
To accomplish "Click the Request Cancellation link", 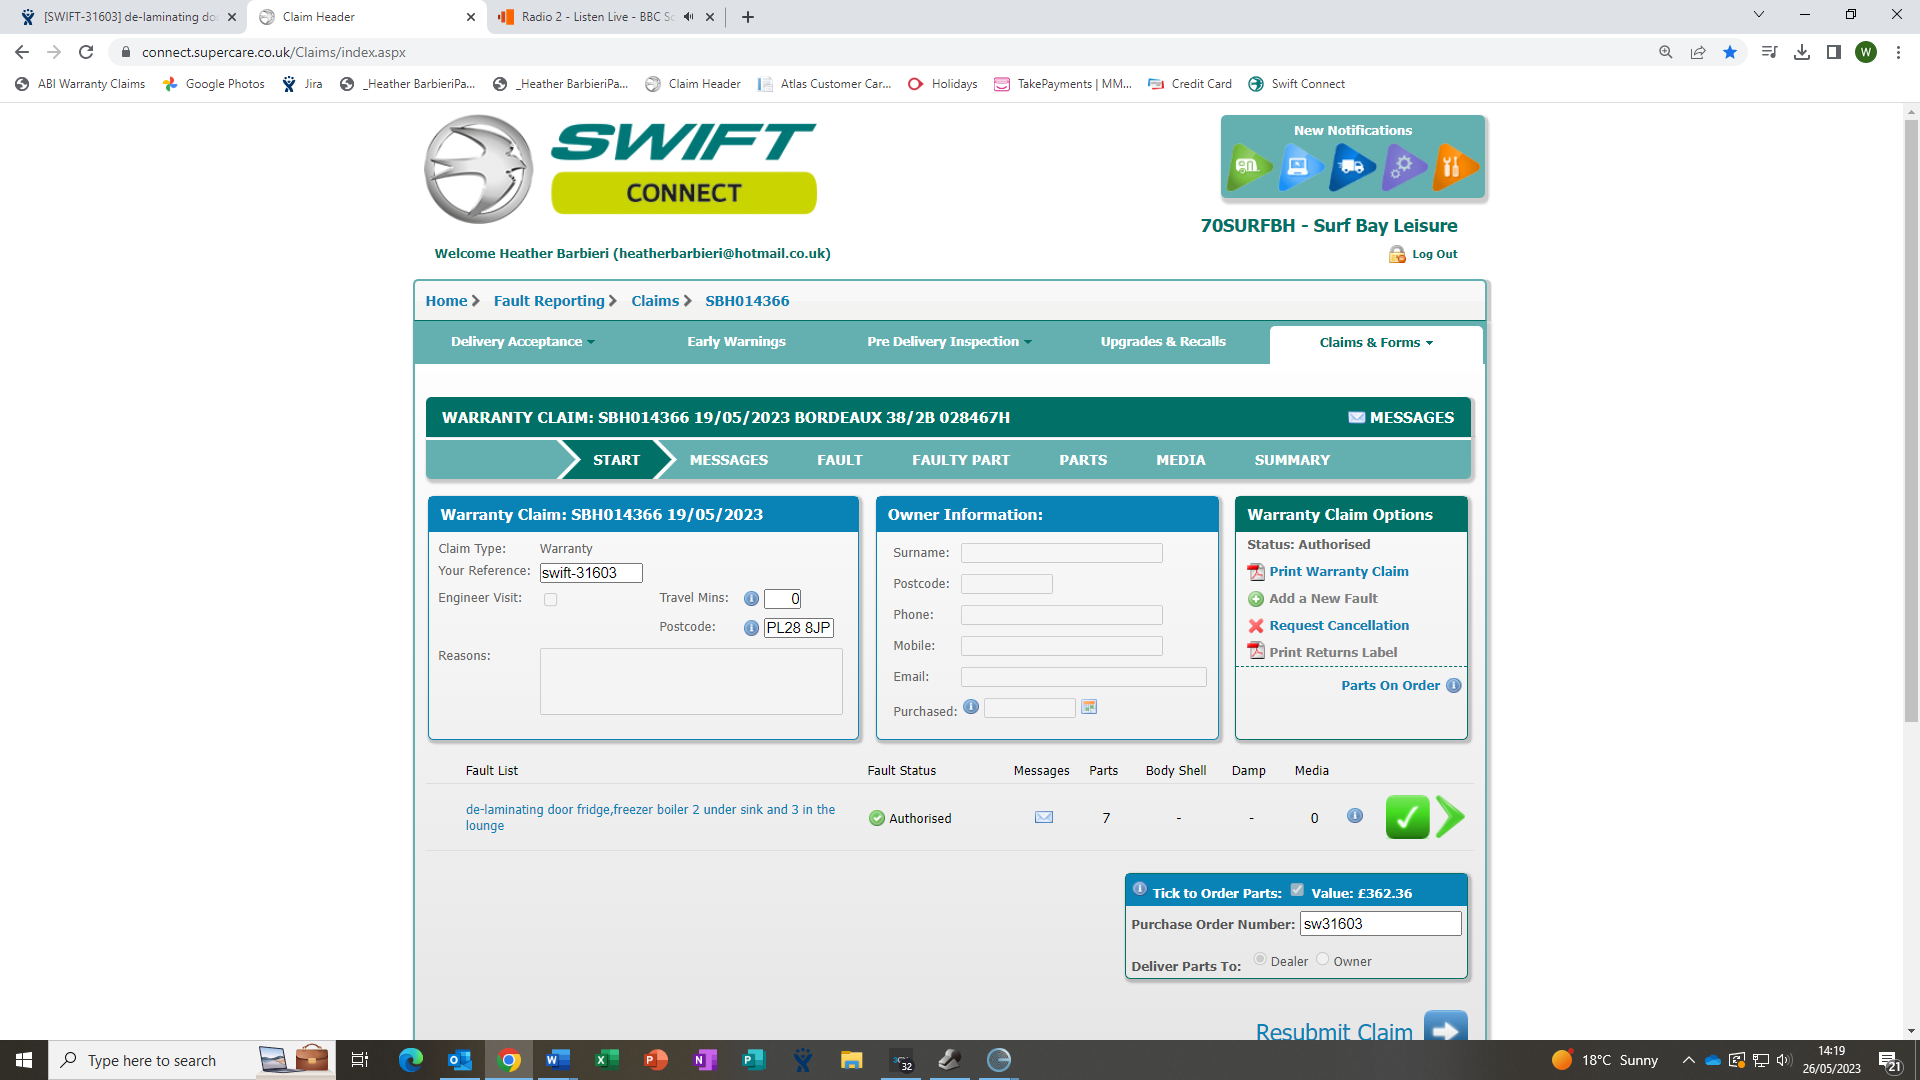I will click(1338, 626).
